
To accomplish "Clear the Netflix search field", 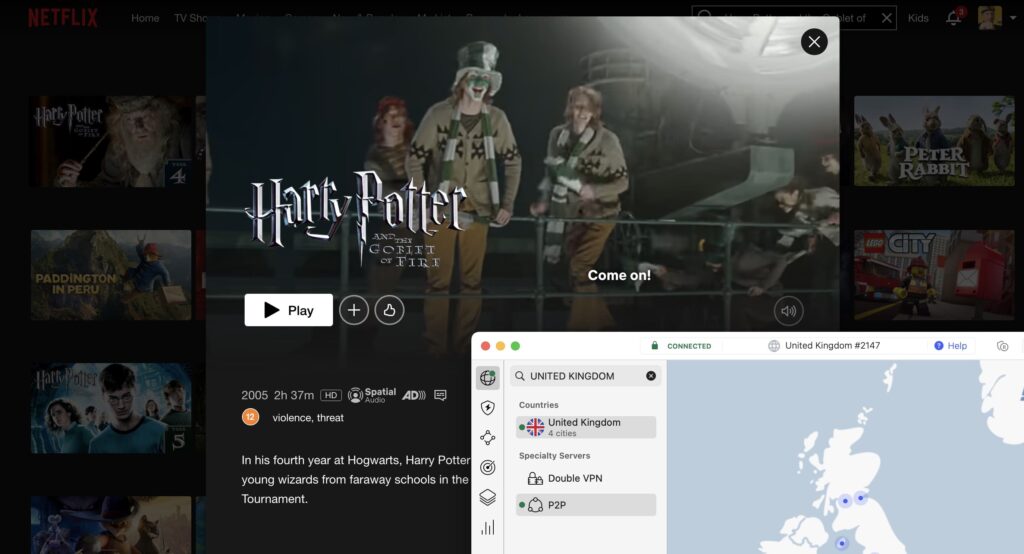I will (x=886, y=18).
